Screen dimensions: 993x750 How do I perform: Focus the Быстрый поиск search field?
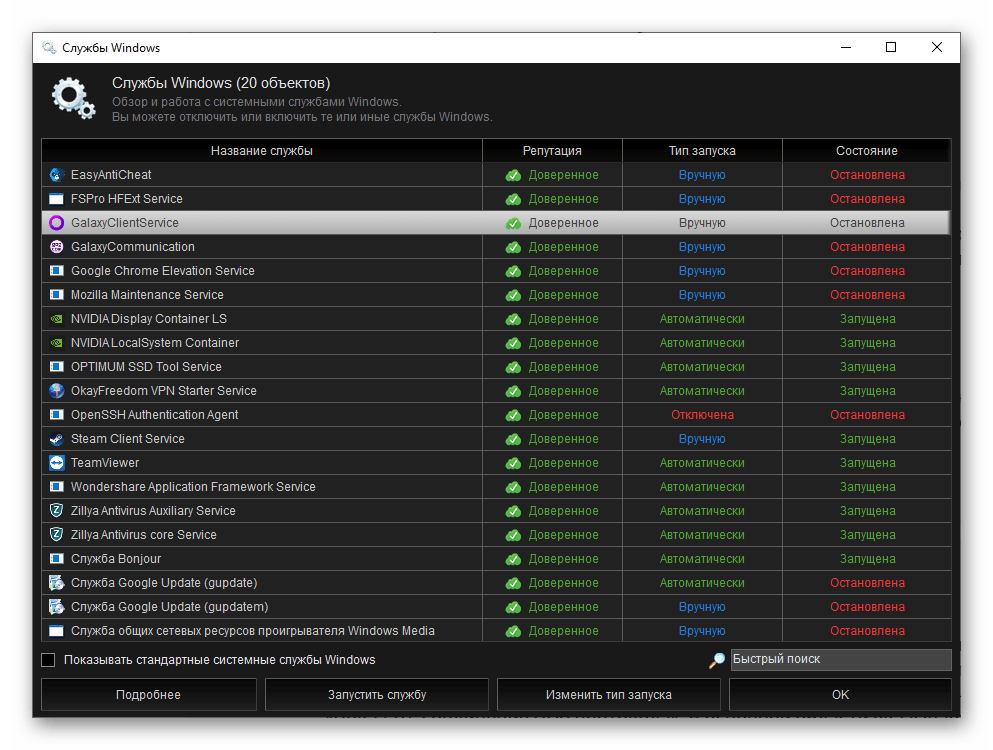(841, 659)
